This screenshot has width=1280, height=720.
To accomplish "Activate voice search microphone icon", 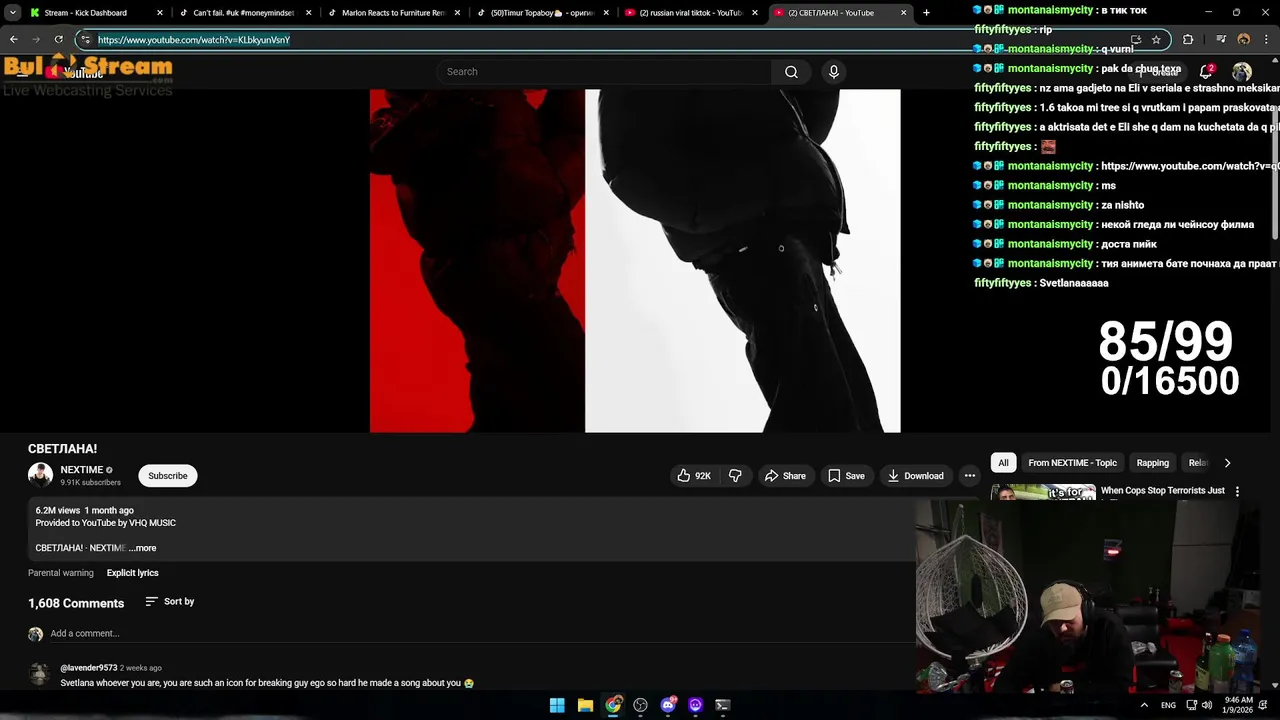I will pos(834,72).
